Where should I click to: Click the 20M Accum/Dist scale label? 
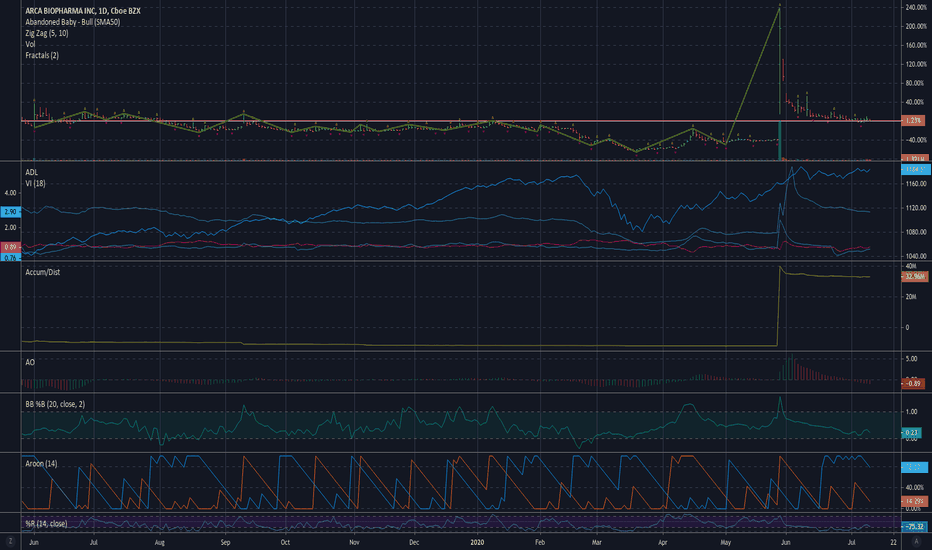click(x=911, y=297)
